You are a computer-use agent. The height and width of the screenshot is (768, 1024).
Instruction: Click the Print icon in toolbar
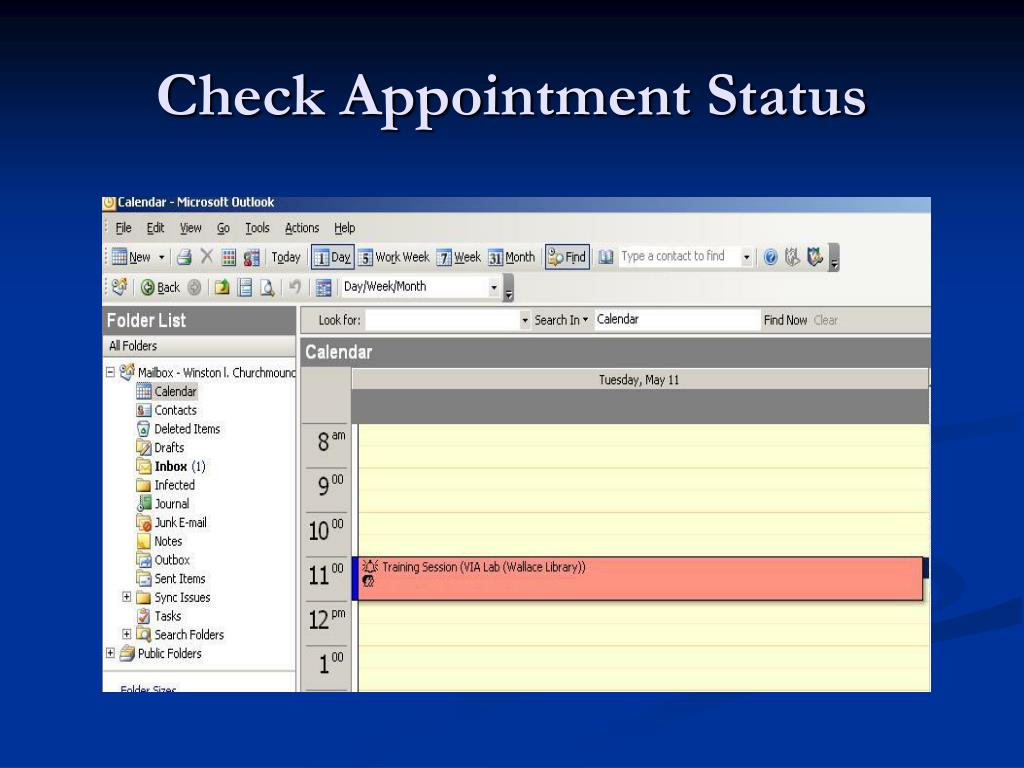point(184,257)
